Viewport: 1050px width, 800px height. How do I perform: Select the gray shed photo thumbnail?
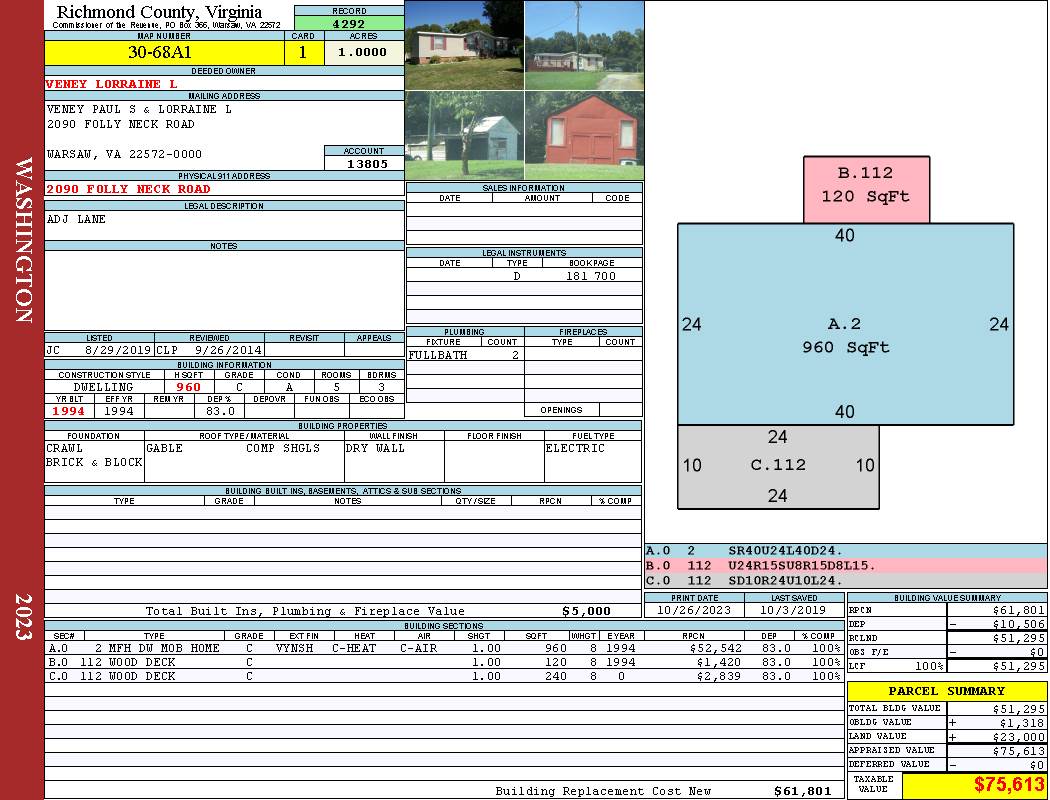[465, 135]
